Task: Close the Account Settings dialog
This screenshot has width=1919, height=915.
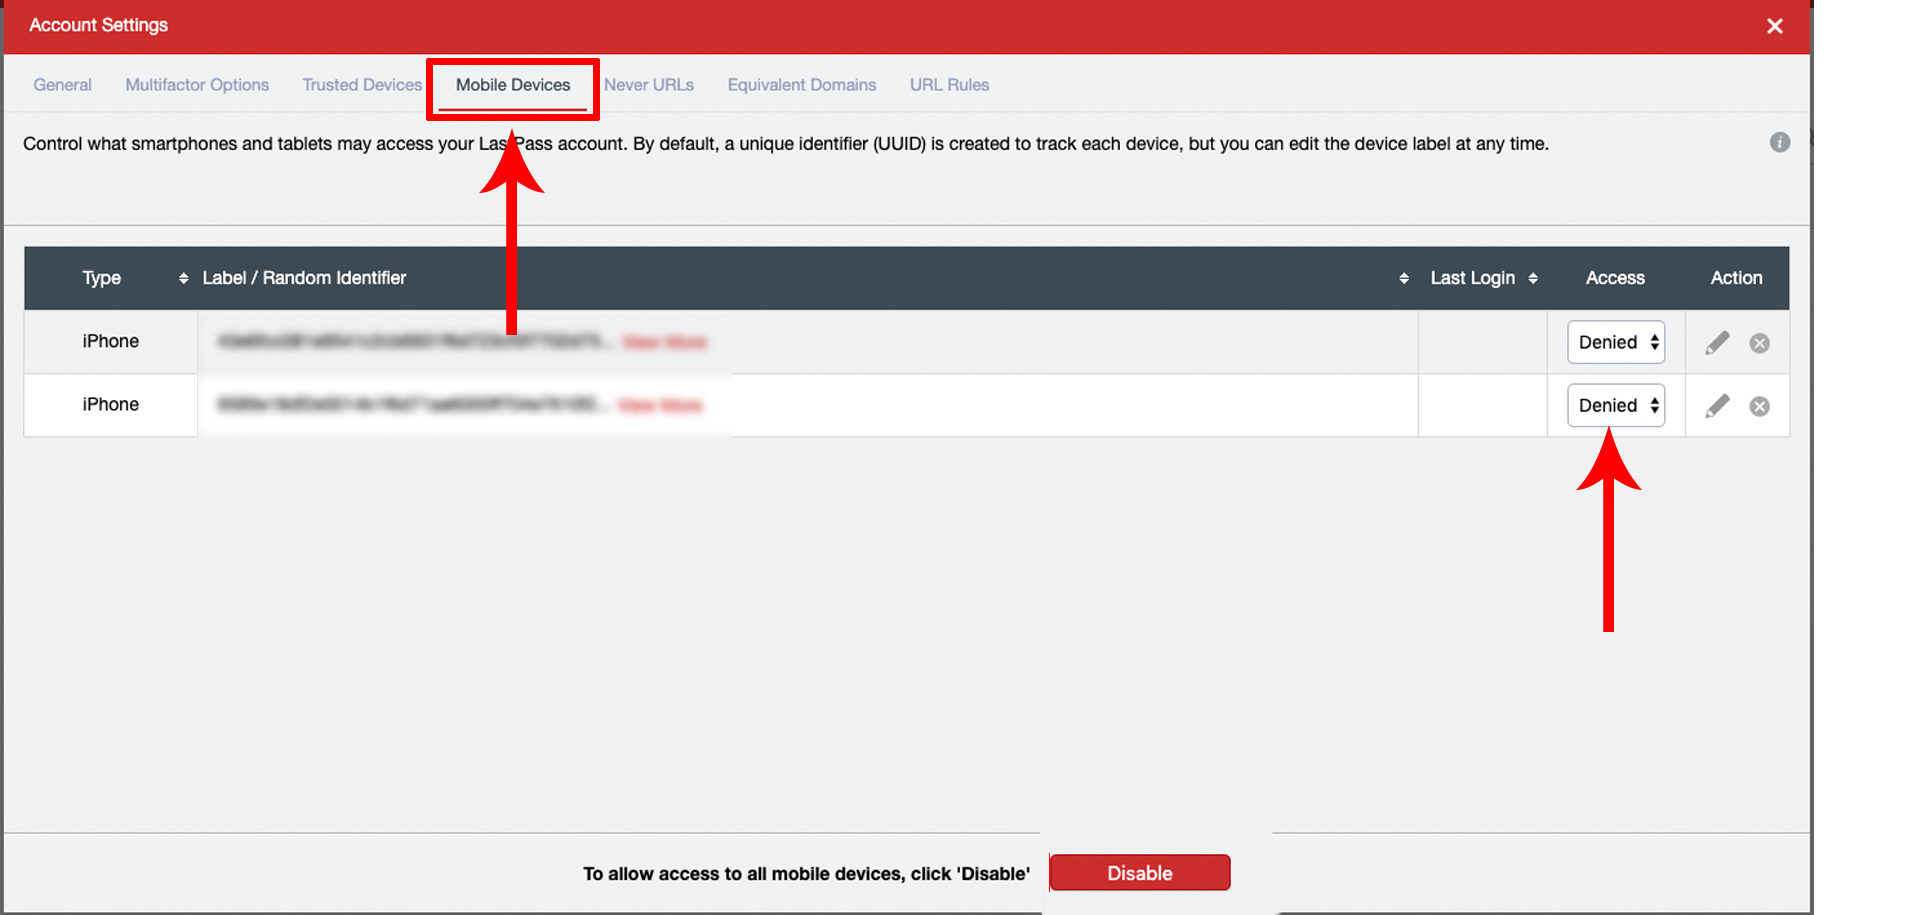Action: (1775, 26)
